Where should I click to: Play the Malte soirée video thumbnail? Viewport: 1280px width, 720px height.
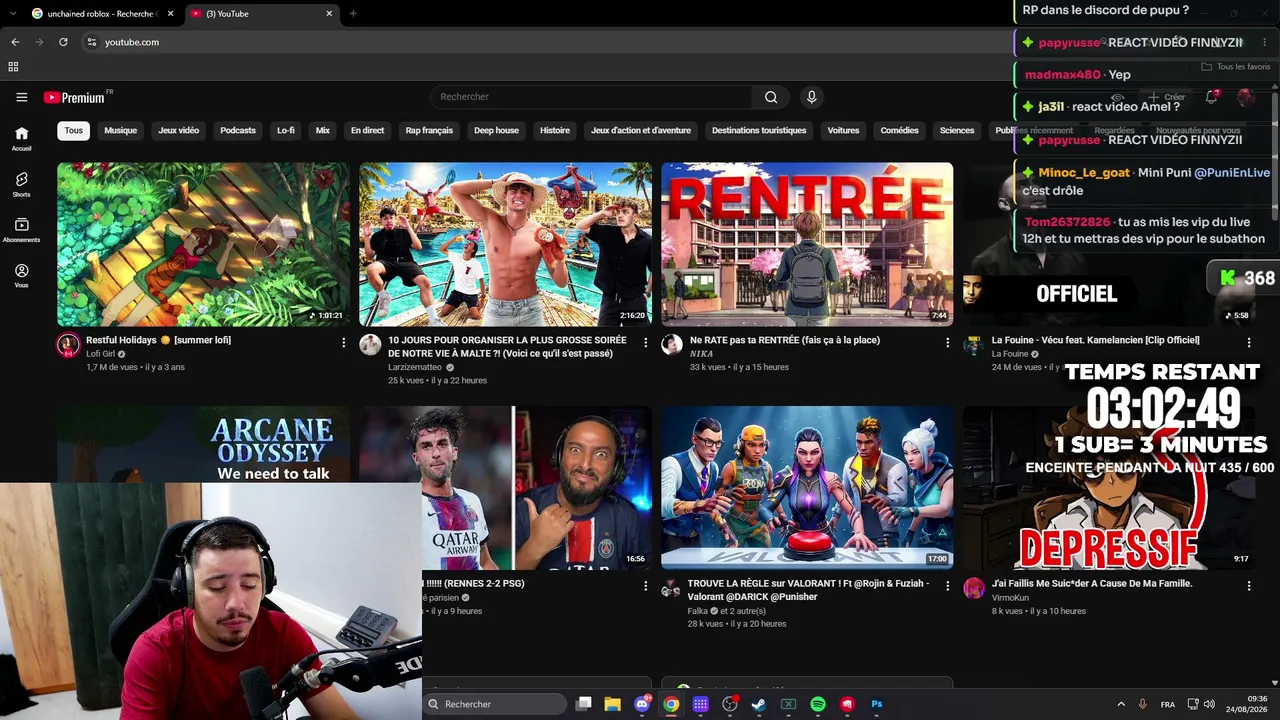(x=505, y=244)
